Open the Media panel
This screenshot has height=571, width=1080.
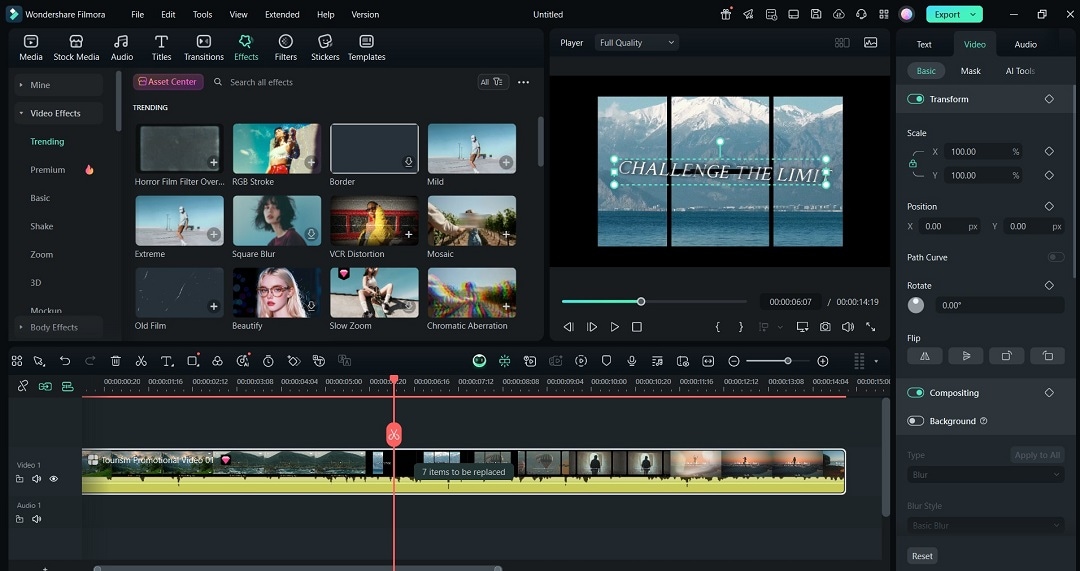tap(30, 48)
